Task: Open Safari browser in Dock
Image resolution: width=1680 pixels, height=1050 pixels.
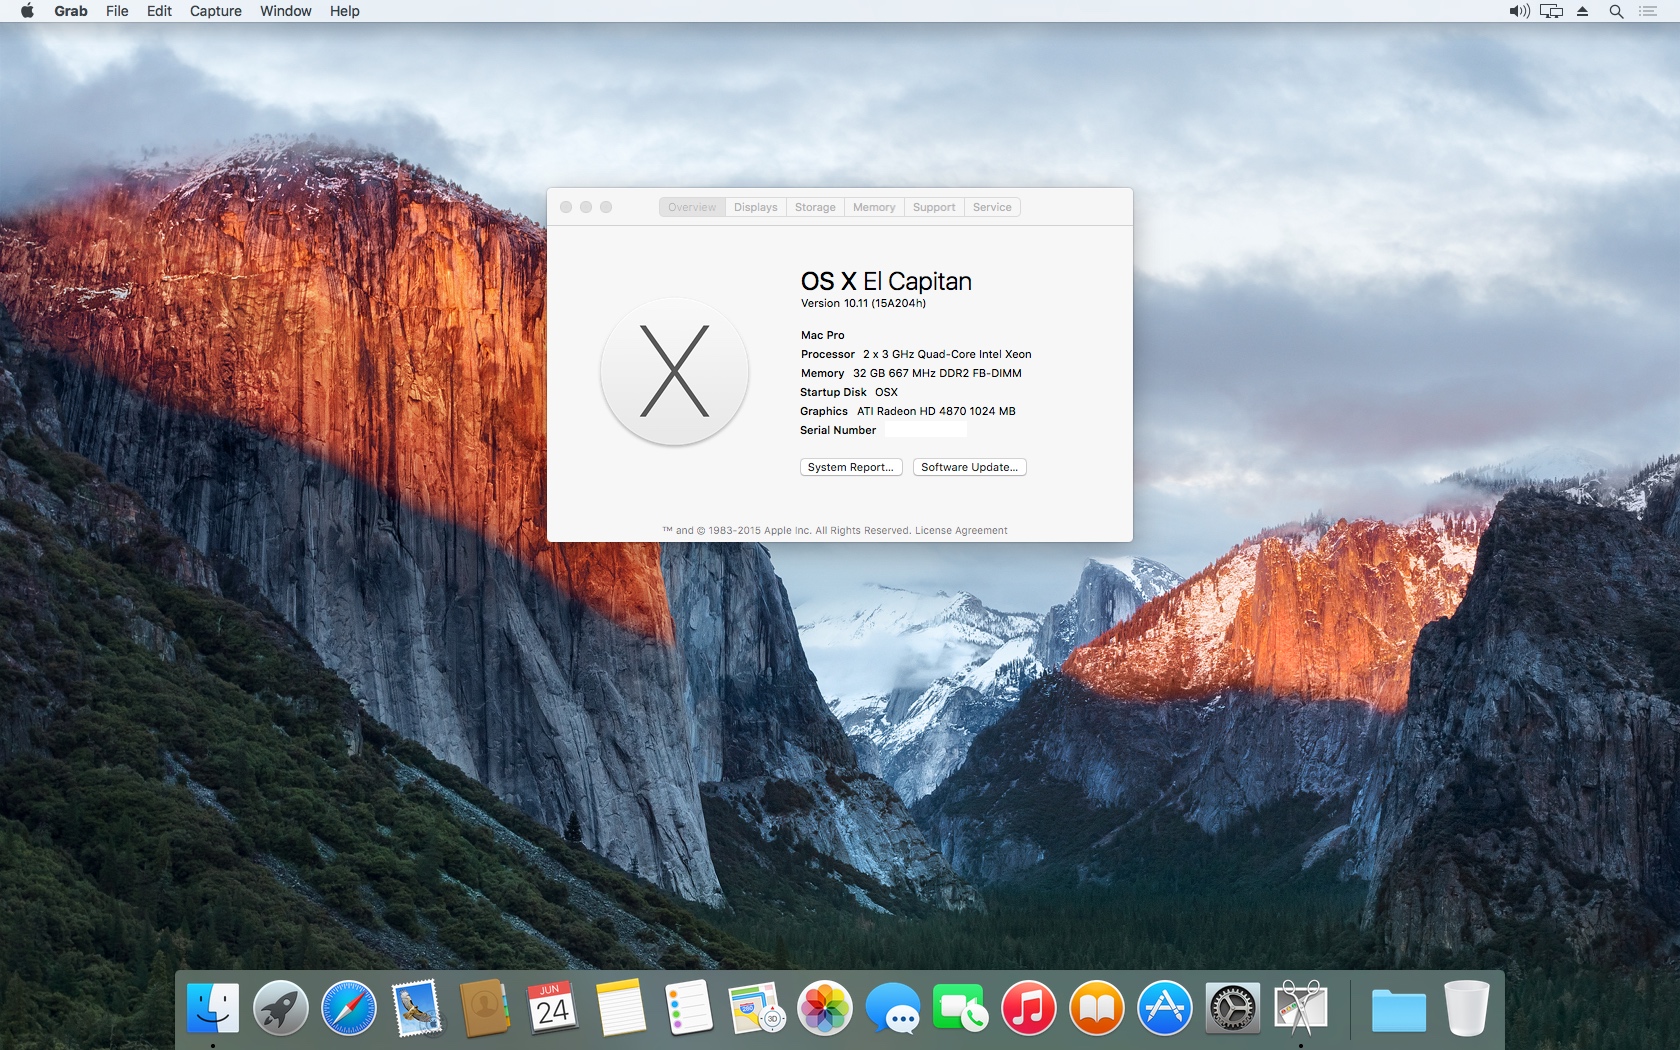Action: (349, 1007)
